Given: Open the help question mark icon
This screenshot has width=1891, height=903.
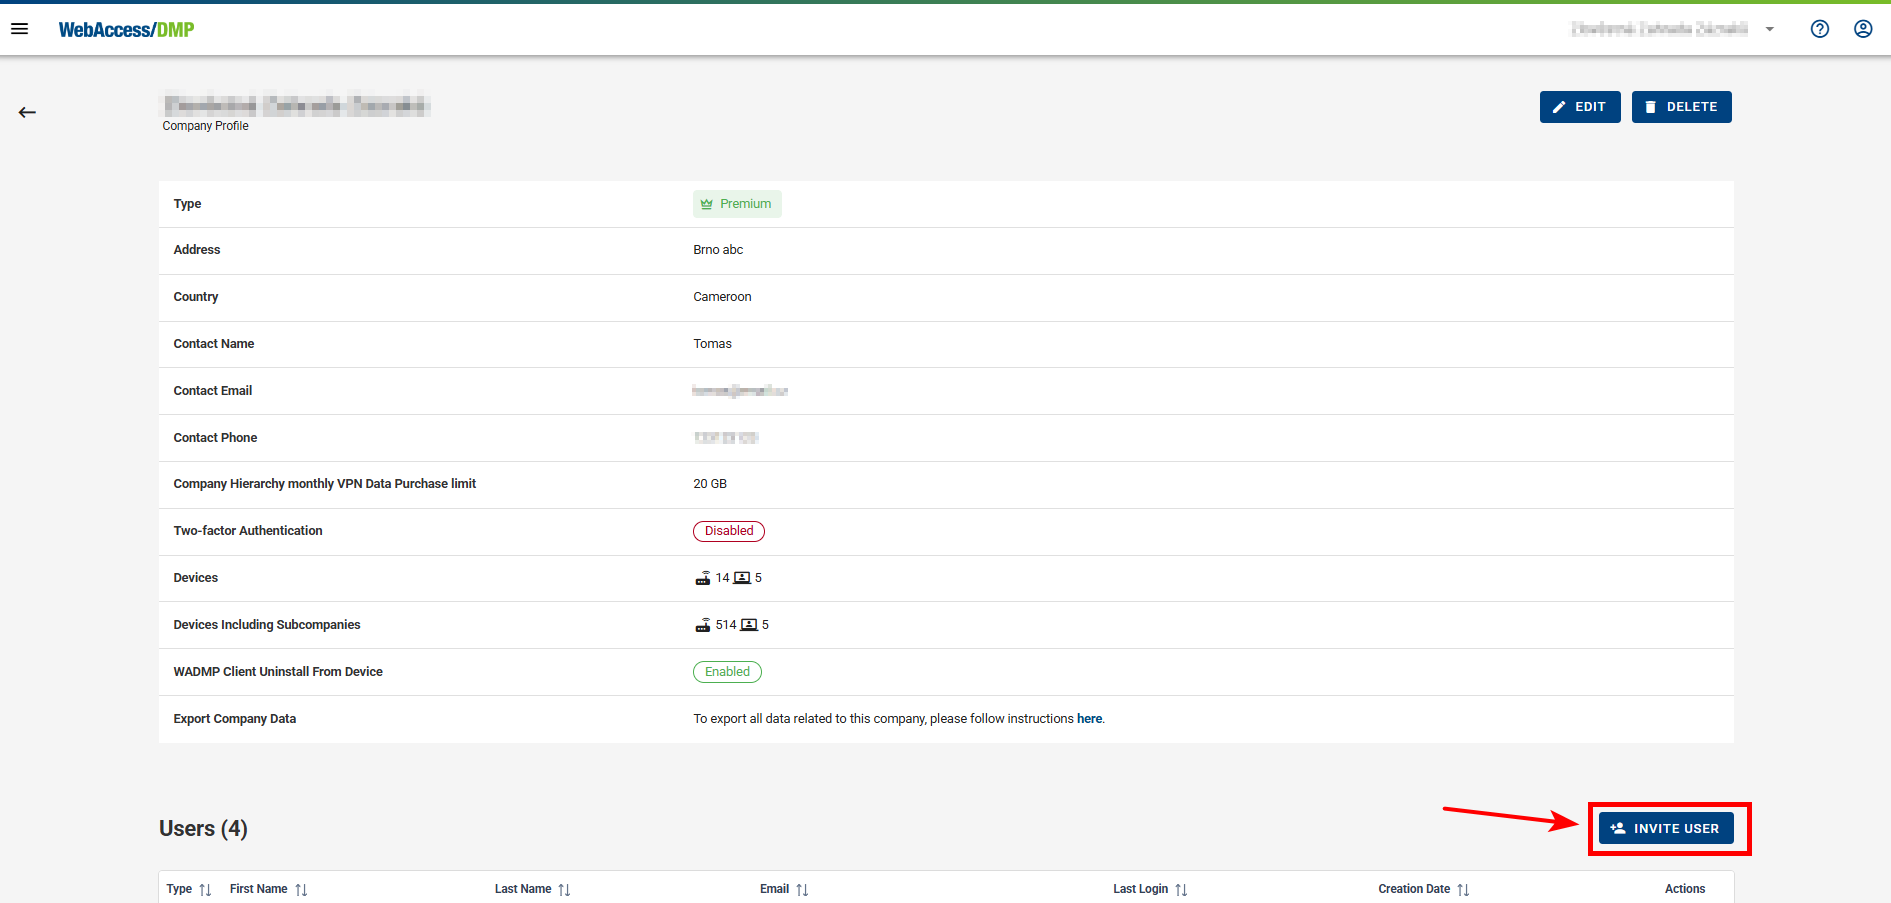Looking at the screenshot, I should (x=1819, y=29).
